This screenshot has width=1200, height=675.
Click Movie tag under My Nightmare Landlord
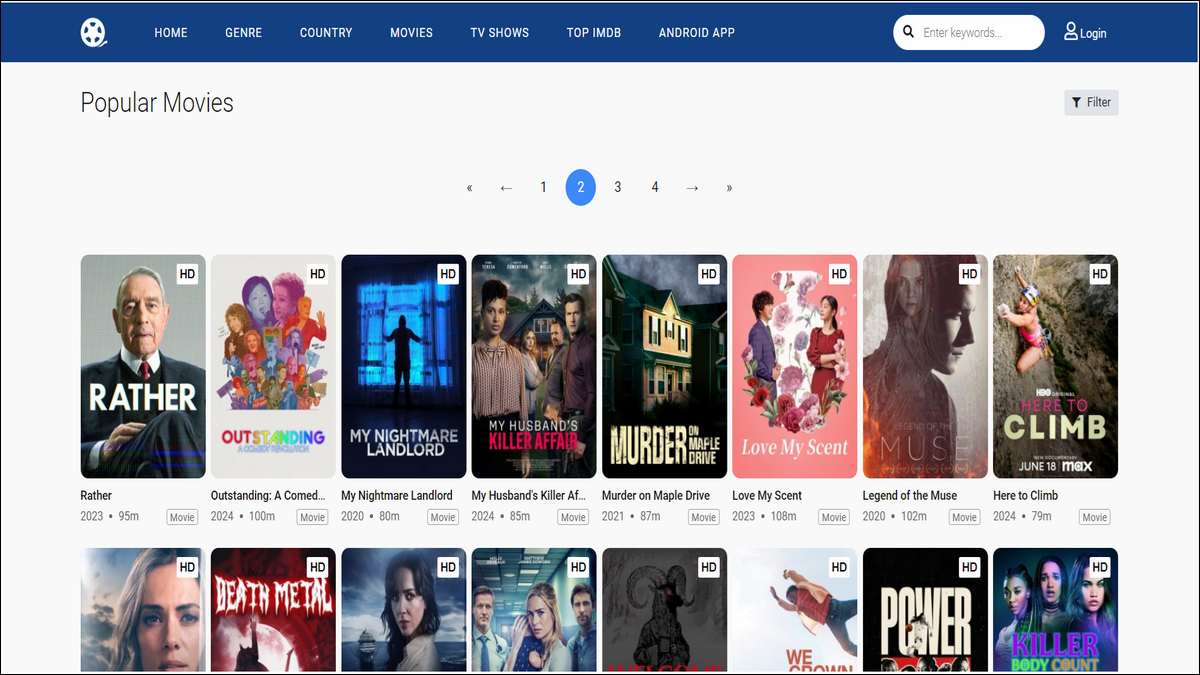pyautogui.click(x=443, y=517)
